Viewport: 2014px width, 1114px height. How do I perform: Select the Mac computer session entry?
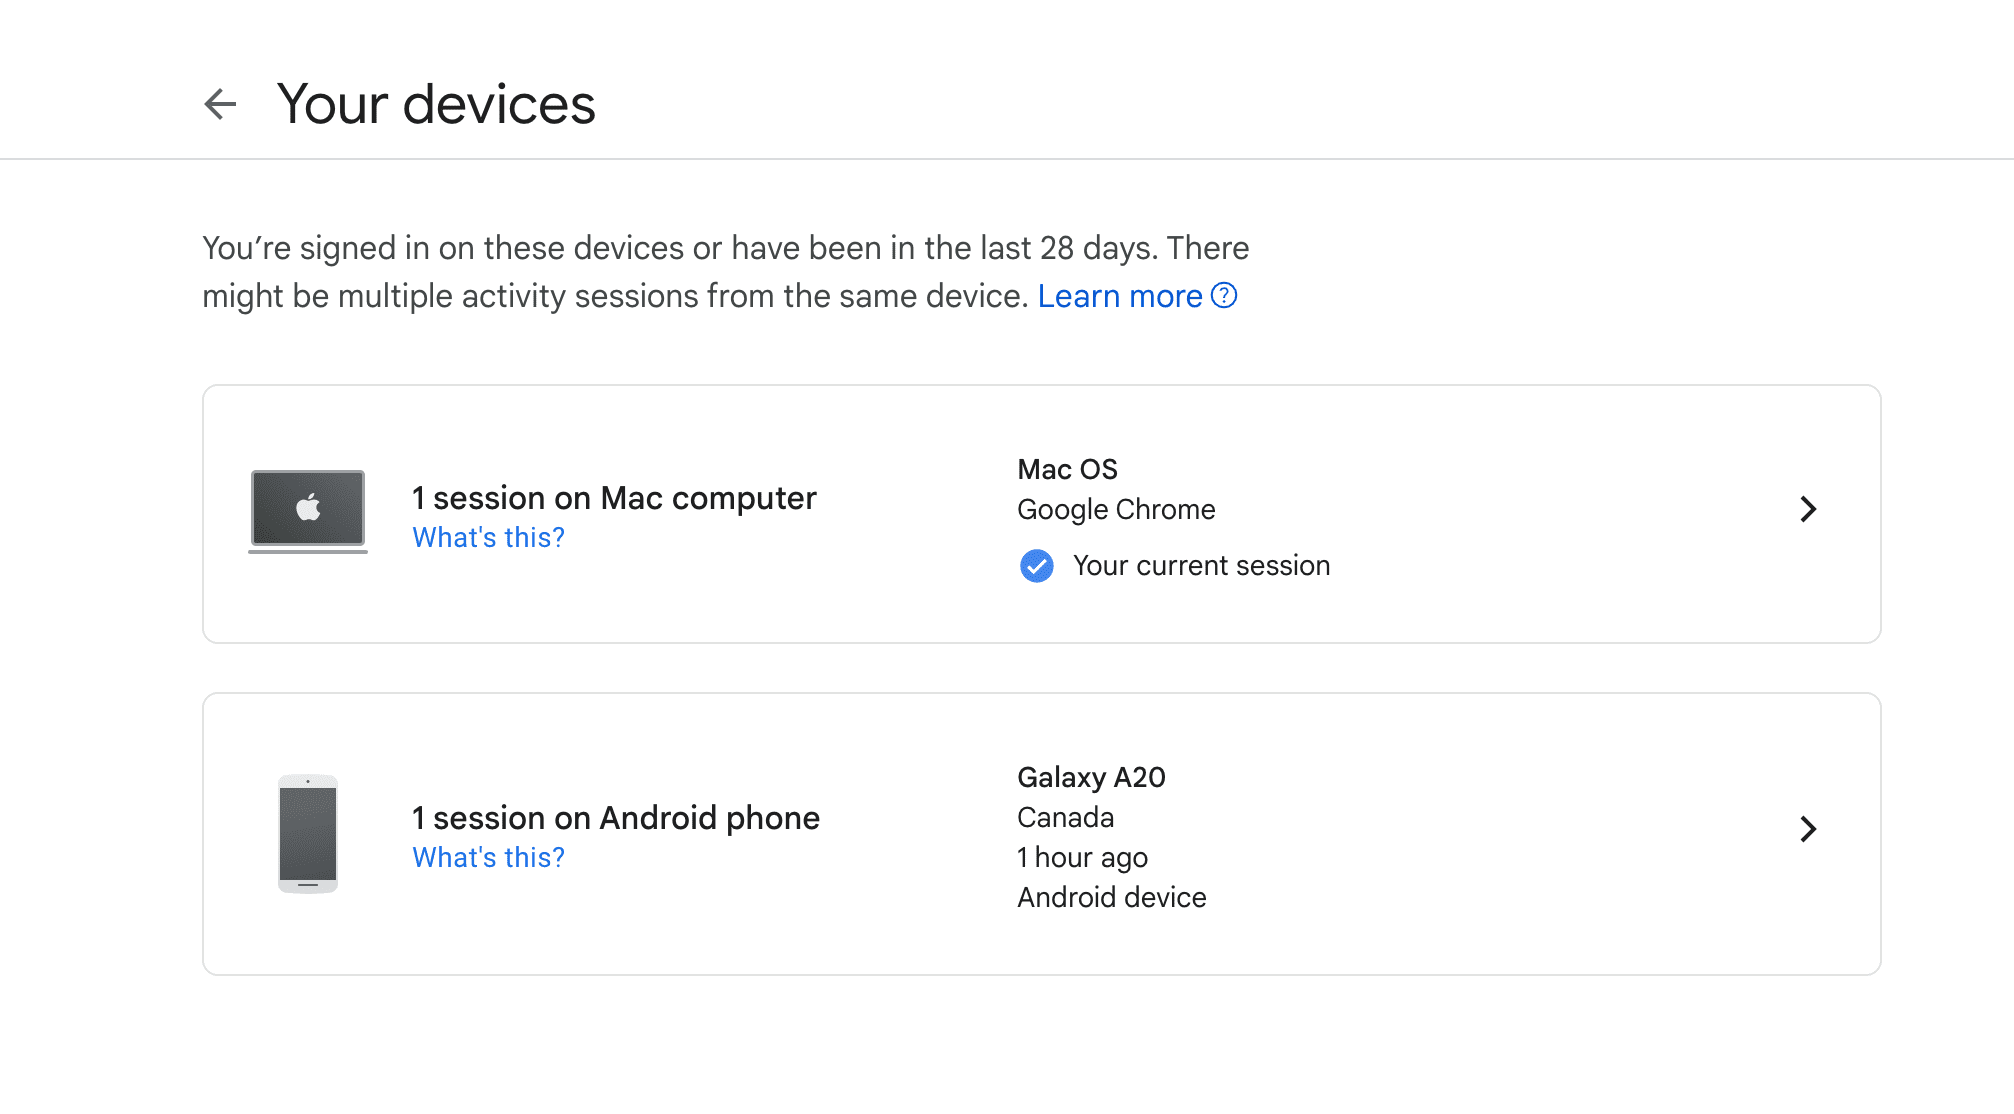(x=614, y=497)
